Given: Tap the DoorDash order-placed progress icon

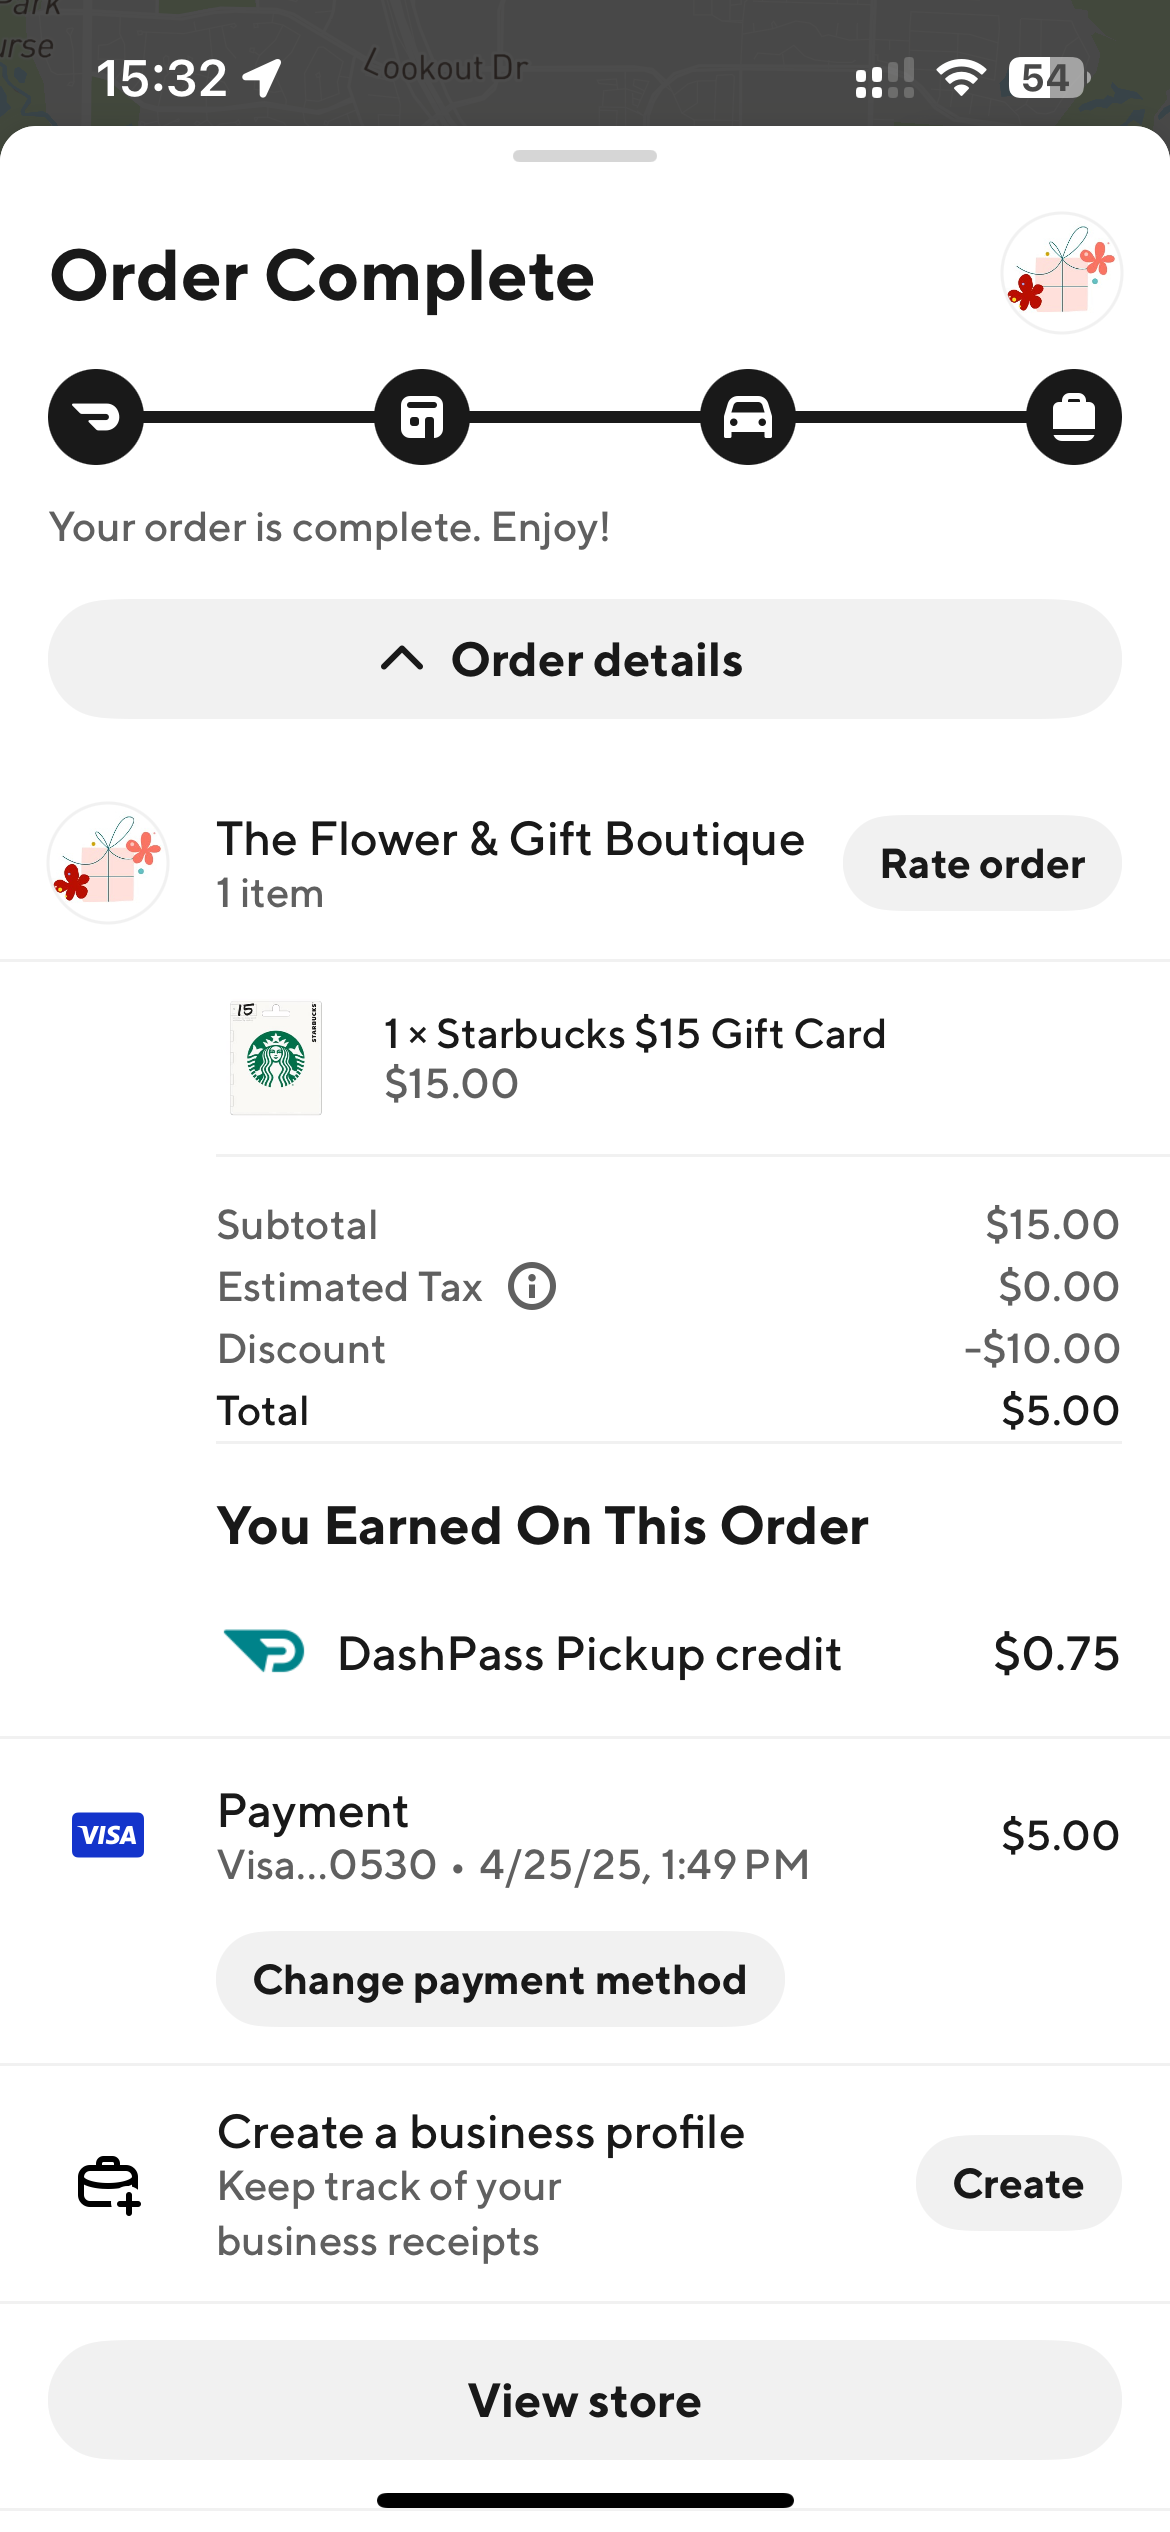Looking at the screenshot, I should [96, 417].
